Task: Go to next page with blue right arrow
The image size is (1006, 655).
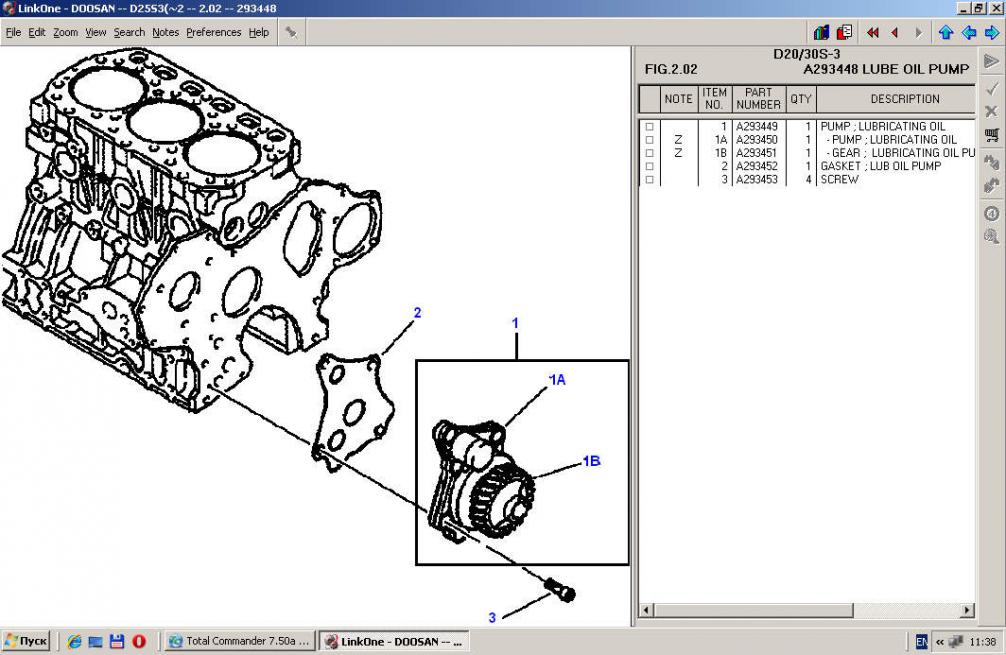Action: point(992,33)
